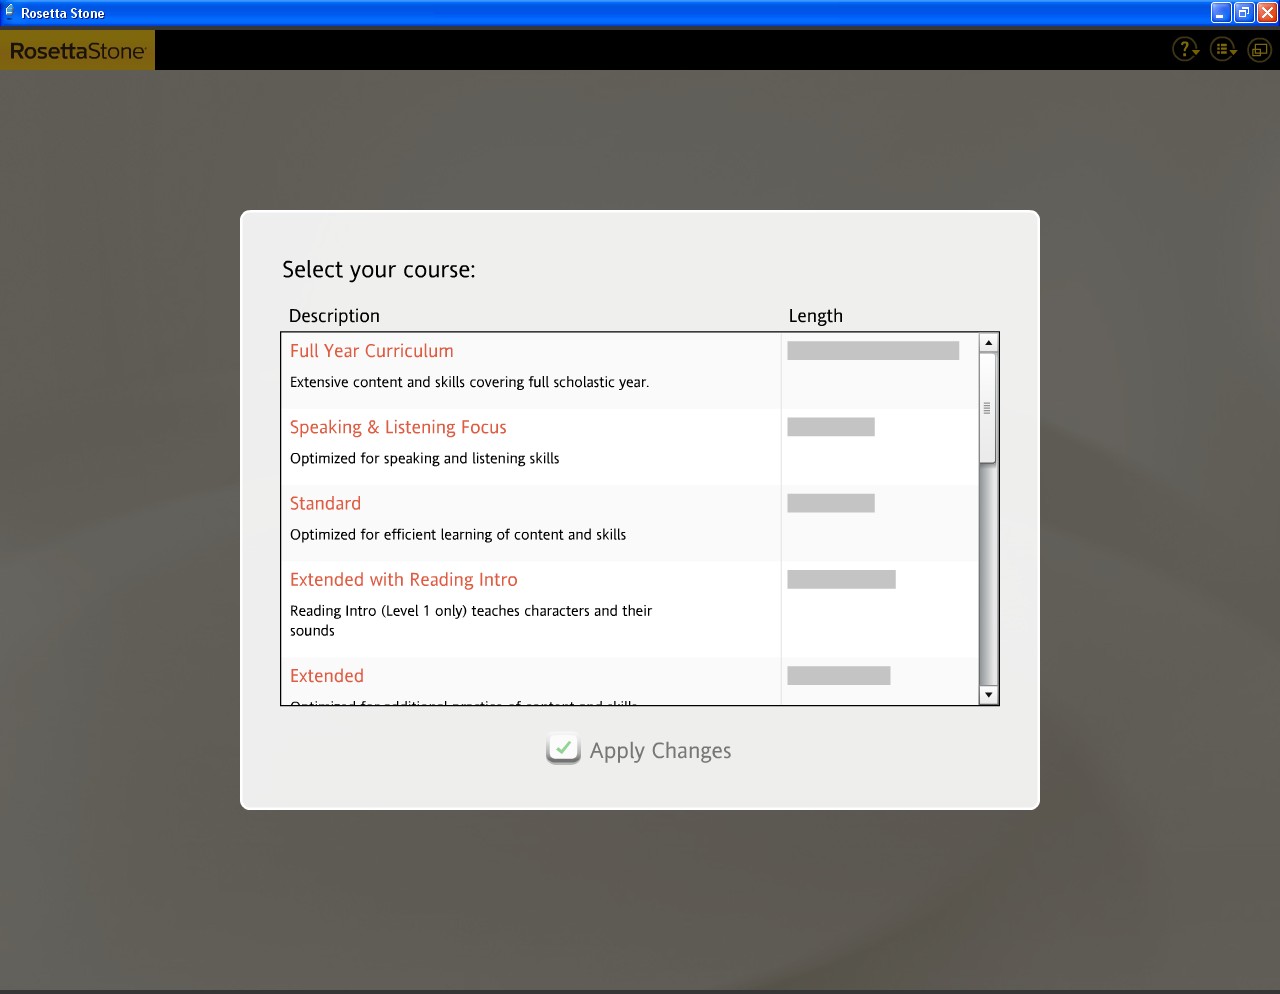Viewport: 1280px width, 994px height.
Task: Click the course list scroll down arrow
Action: [988, 695]
